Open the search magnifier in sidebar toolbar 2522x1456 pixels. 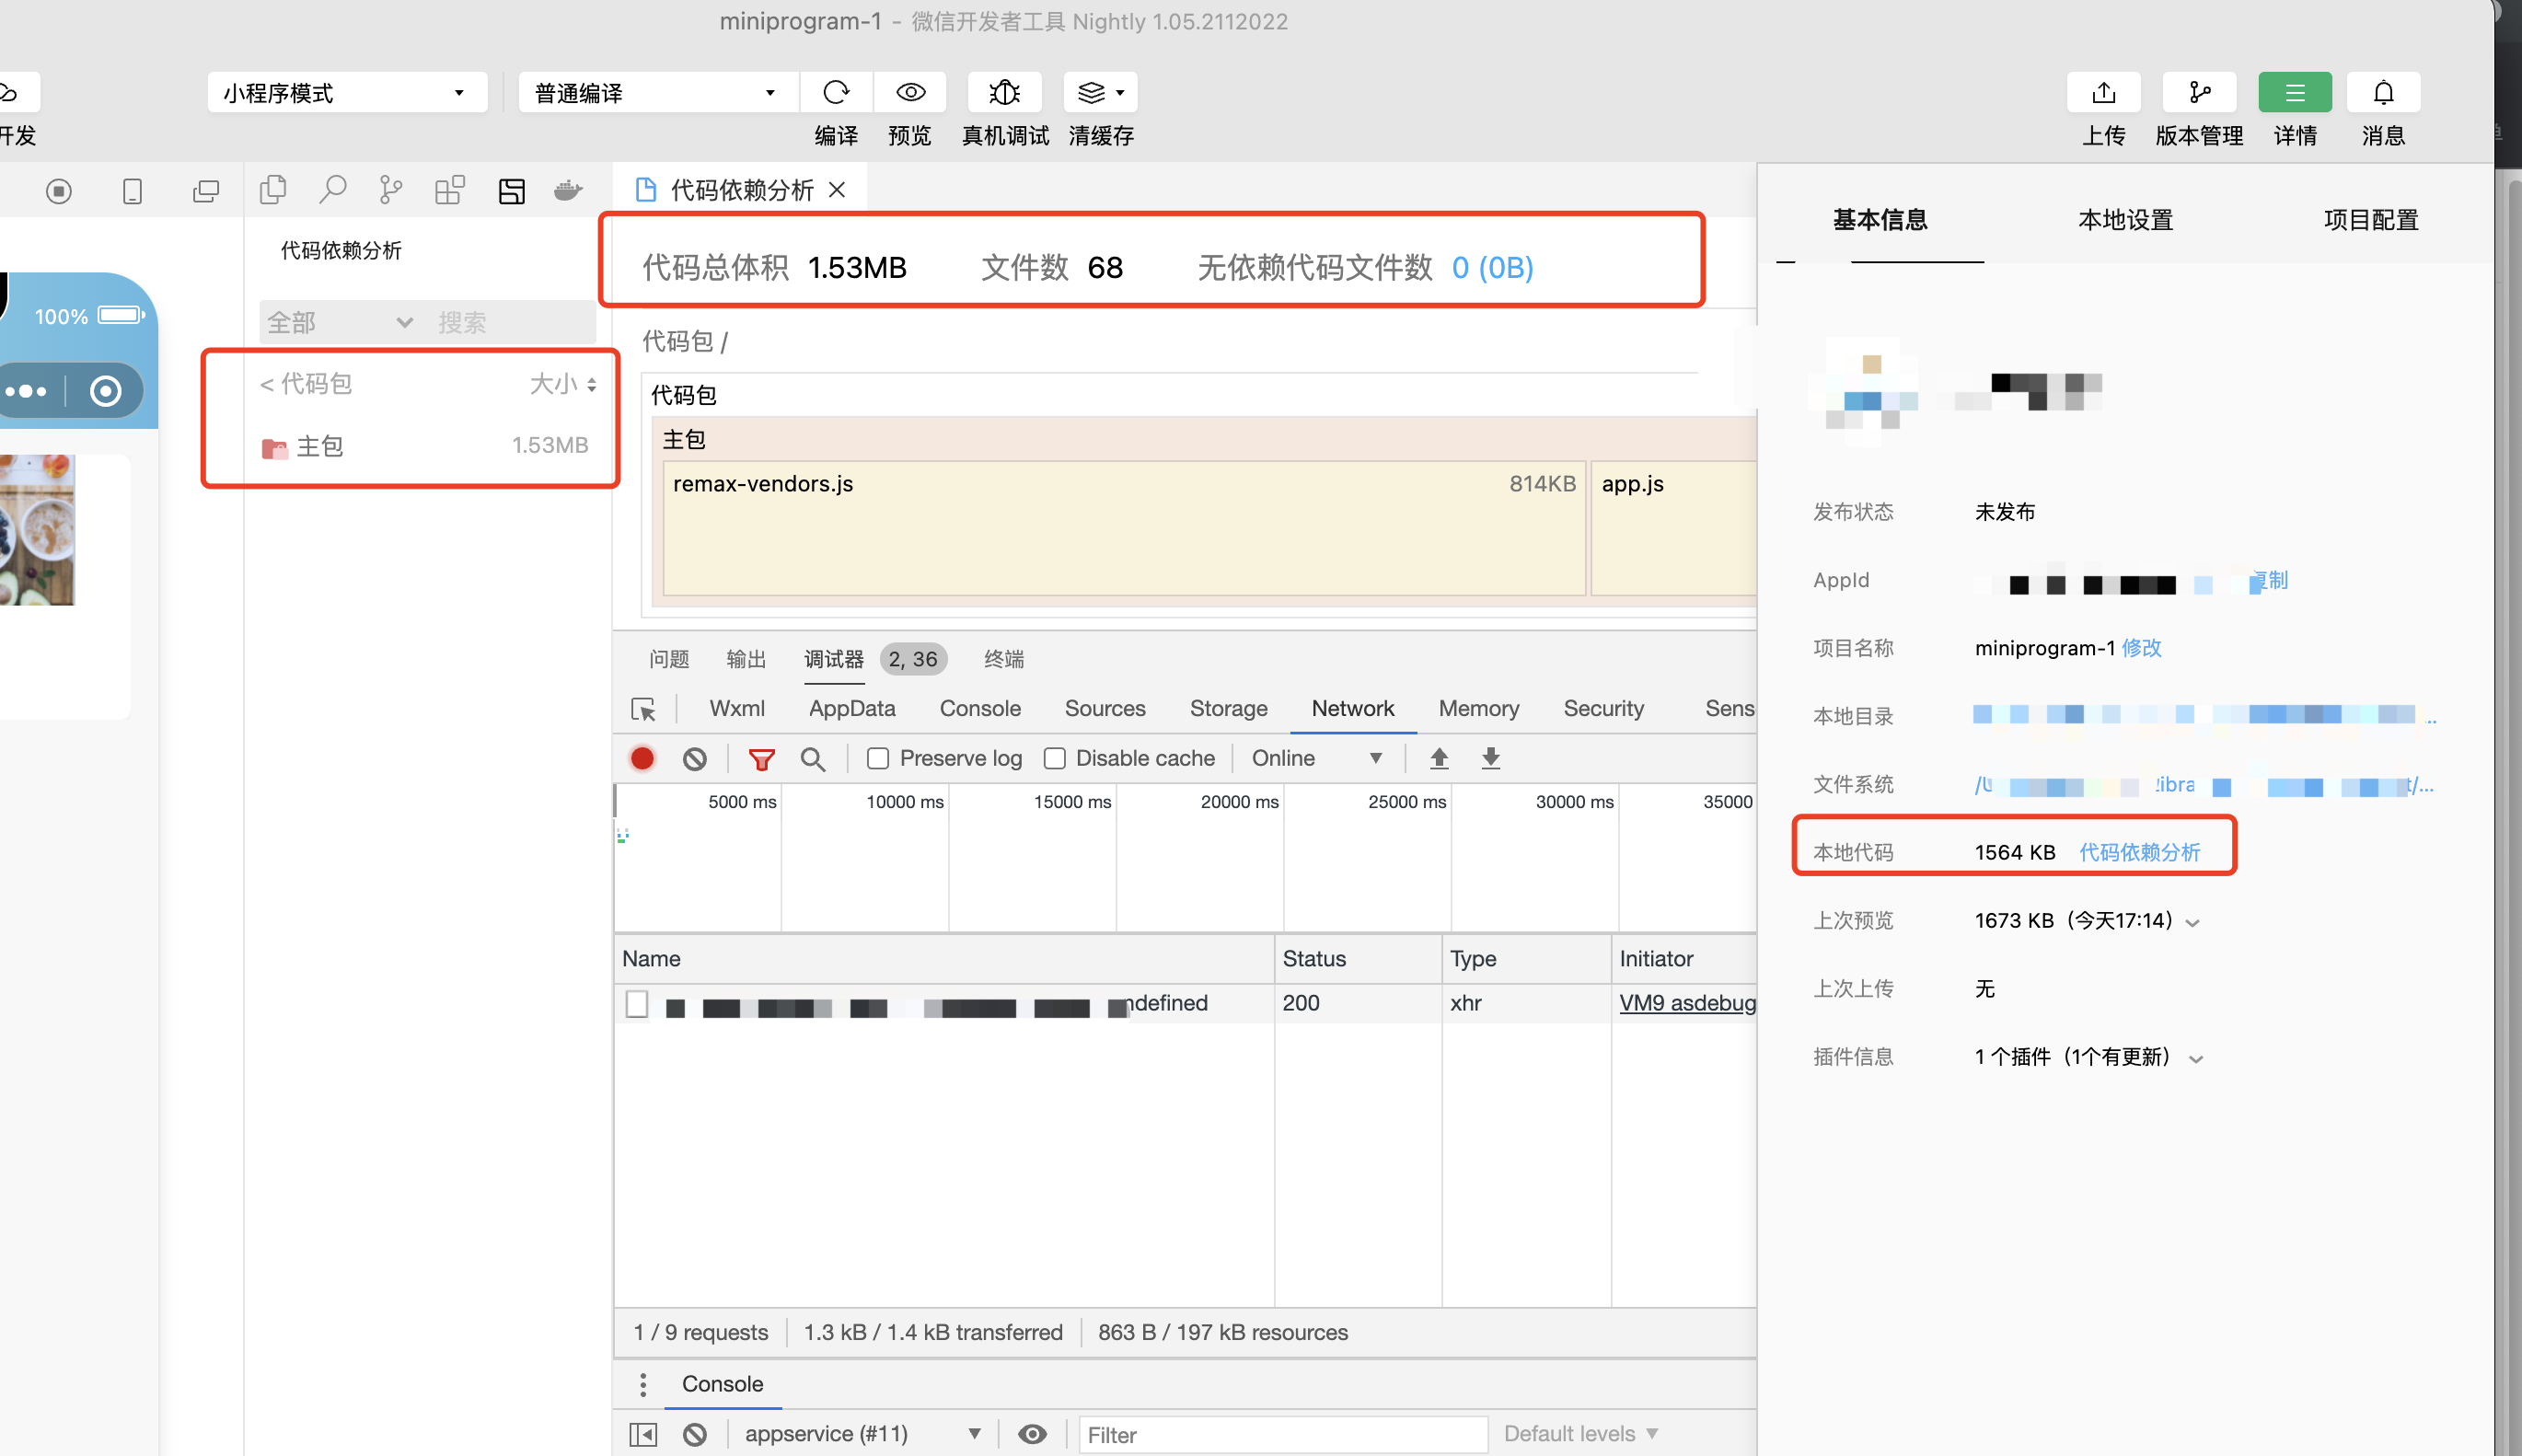(x=332, y=189)
